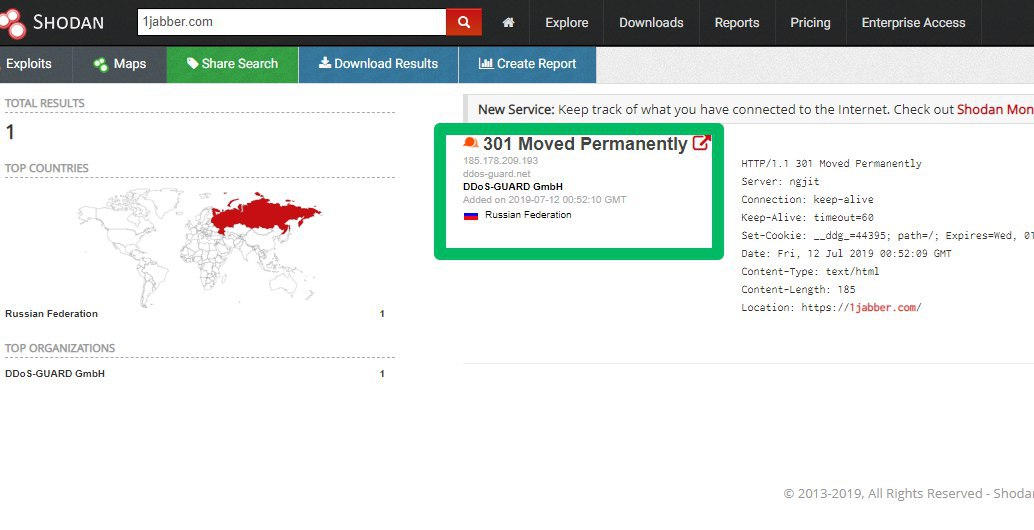Click the TOP COUNTRIES heading

coord(47,168)
